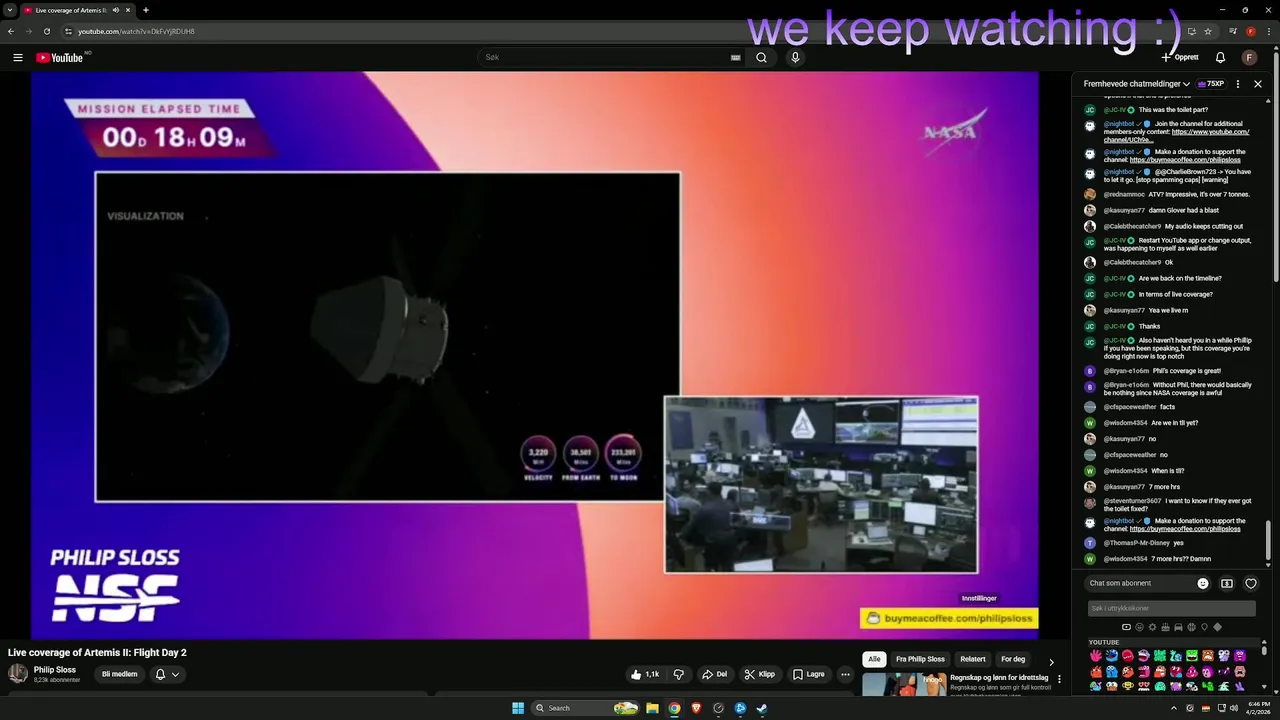Select the nature emoji category
This screenshot has width=1280, height=720.
tap(1152, 627)
